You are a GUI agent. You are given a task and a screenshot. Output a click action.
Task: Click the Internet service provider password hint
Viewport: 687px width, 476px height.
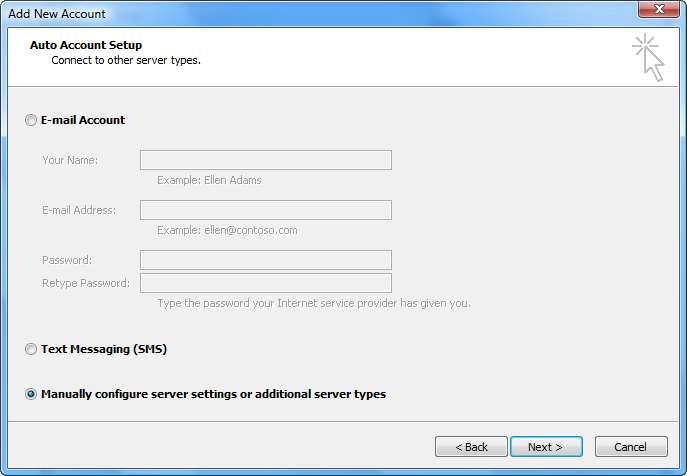(x=314, y=303)
